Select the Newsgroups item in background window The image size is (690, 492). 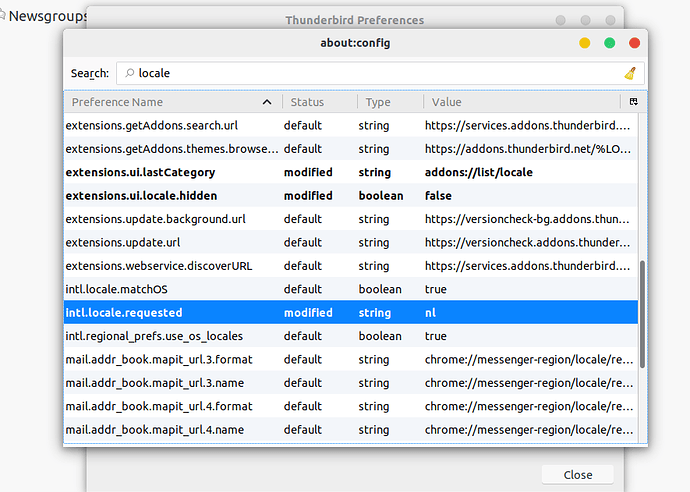(48, 16)
